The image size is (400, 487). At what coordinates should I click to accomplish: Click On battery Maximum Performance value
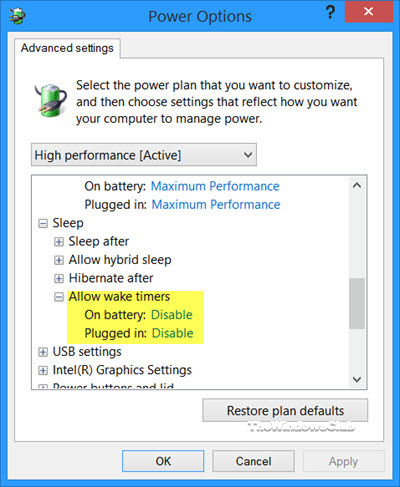[215, 186]
